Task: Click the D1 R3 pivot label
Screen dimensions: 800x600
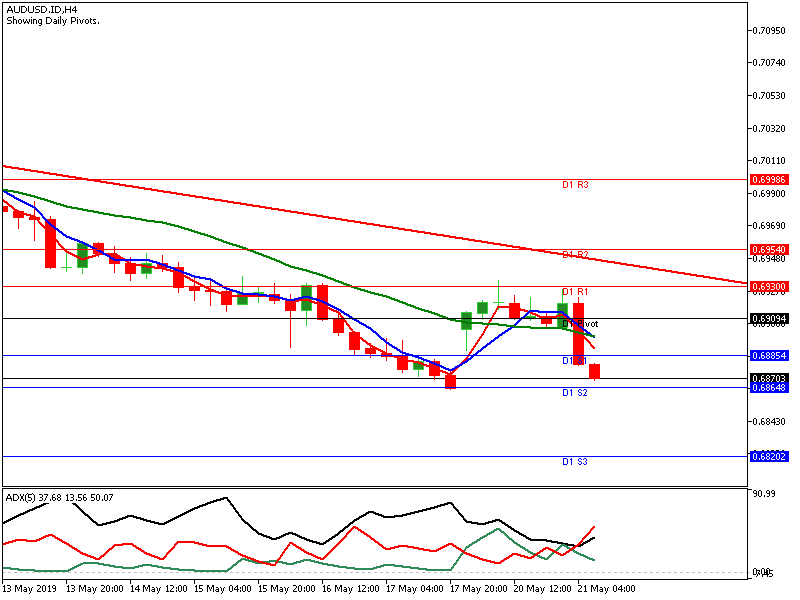Action: coord(574,185)
